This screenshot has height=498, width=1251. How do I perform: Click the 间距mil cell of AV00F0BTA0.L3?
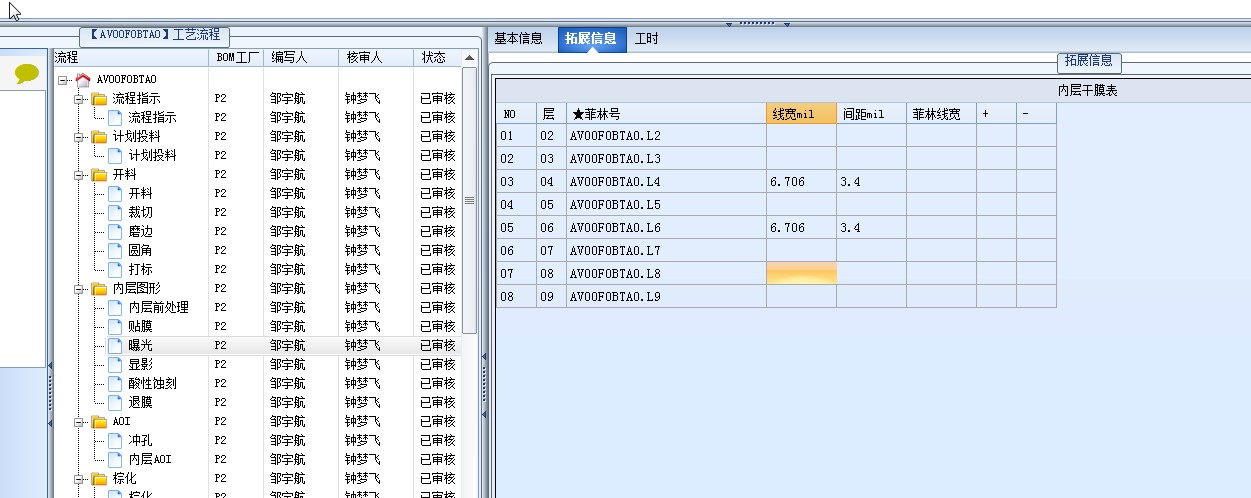(x=871, y=158)
